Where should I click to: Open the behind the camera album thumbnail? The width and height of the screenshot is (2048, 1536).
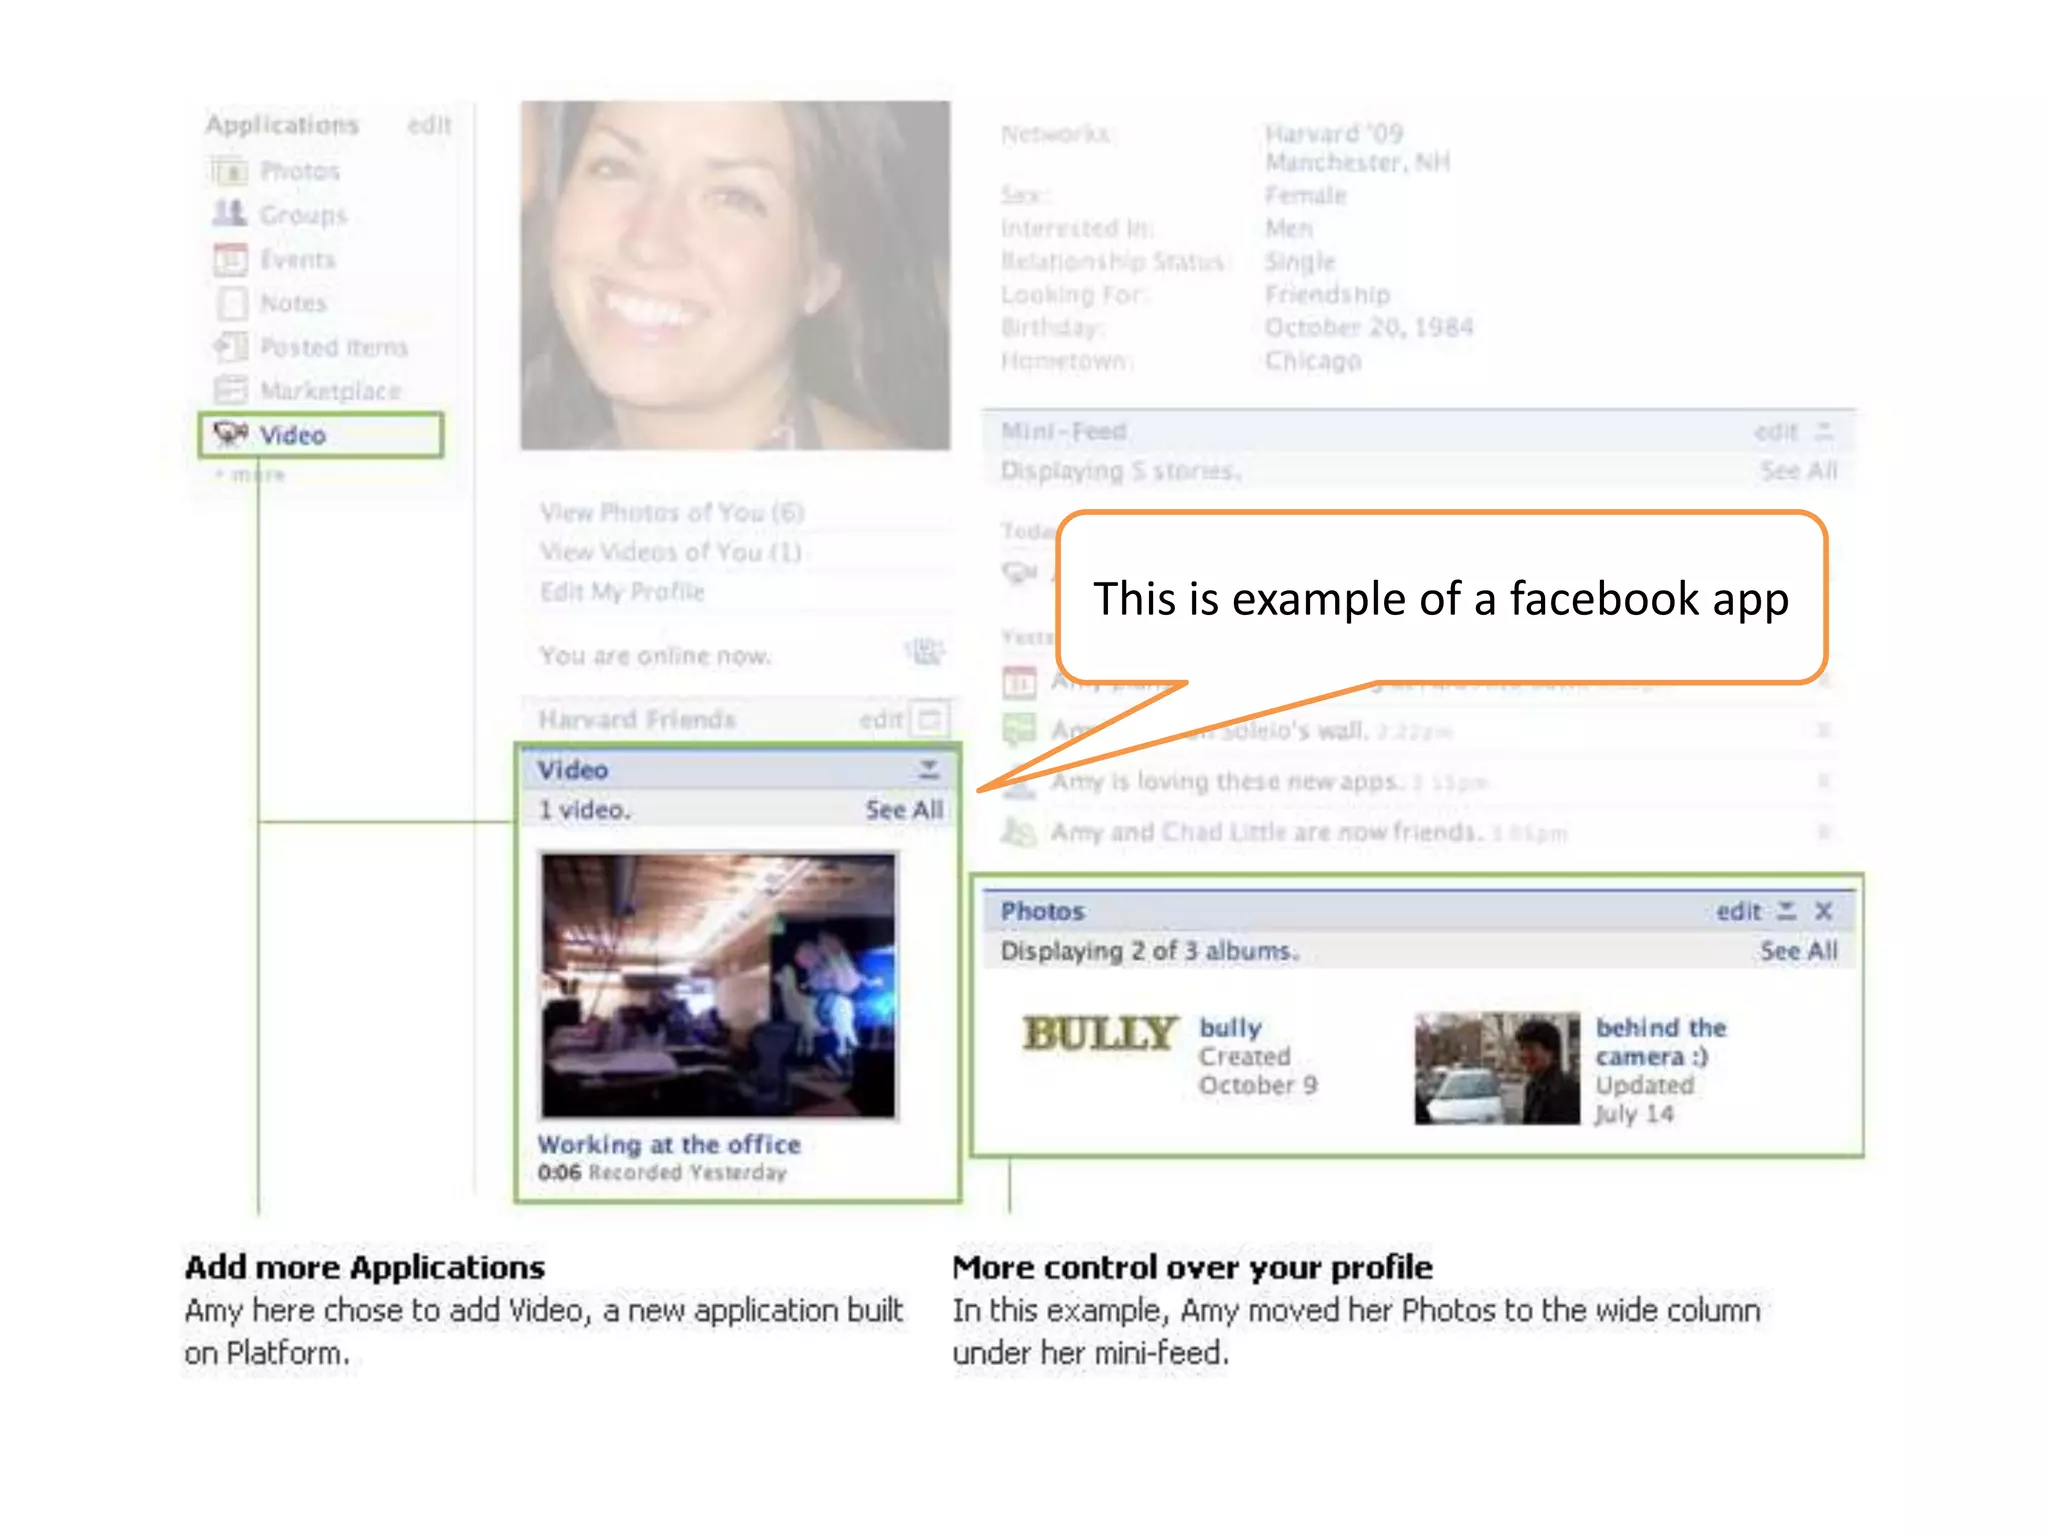(x=1496, y=1068)
